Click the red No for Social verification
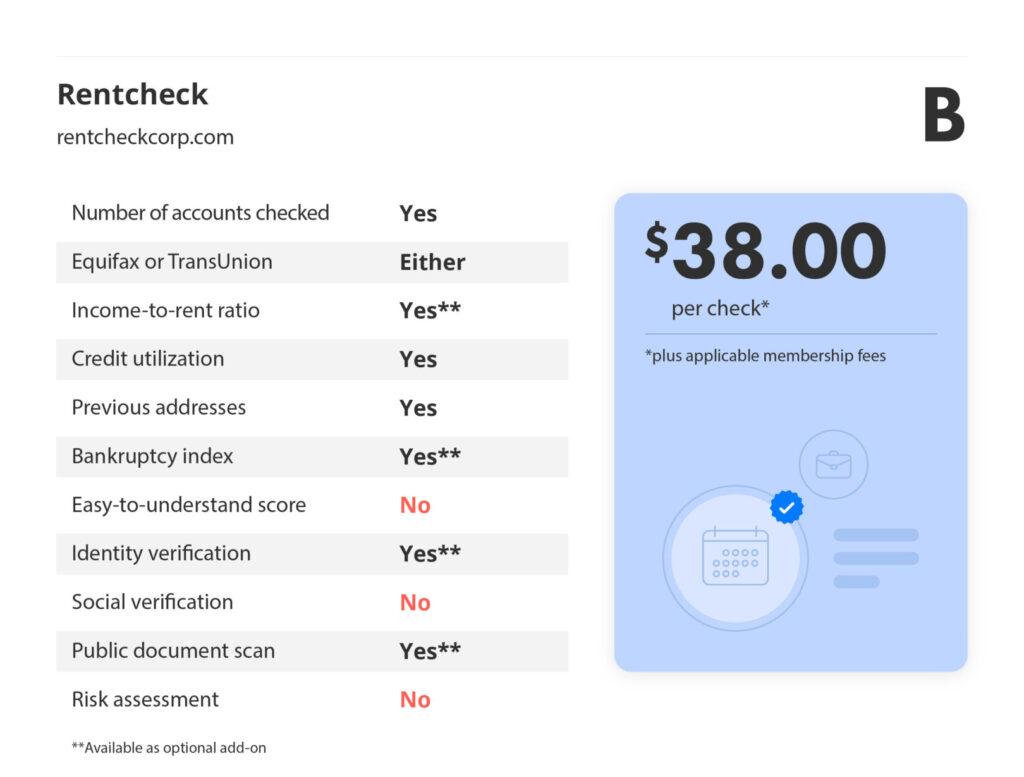Image resolution: width=1024 pixels, height=777 pixels. coord(415,602)
